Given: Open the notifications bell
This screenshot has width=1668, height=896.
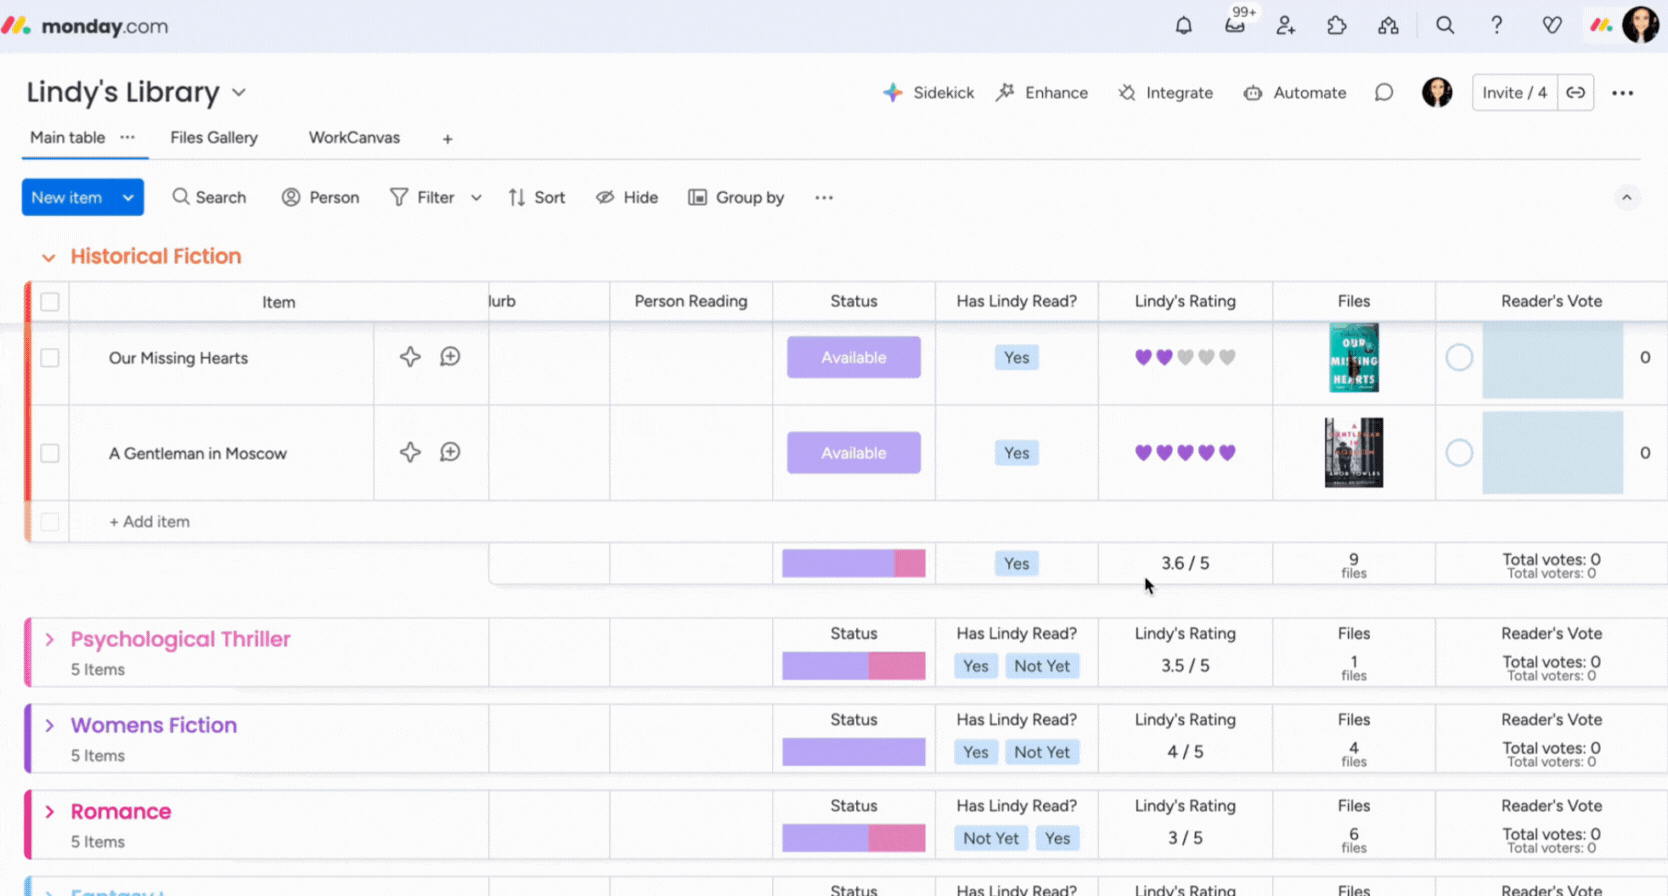Looking at the screenshot, I should [1183, 26].
